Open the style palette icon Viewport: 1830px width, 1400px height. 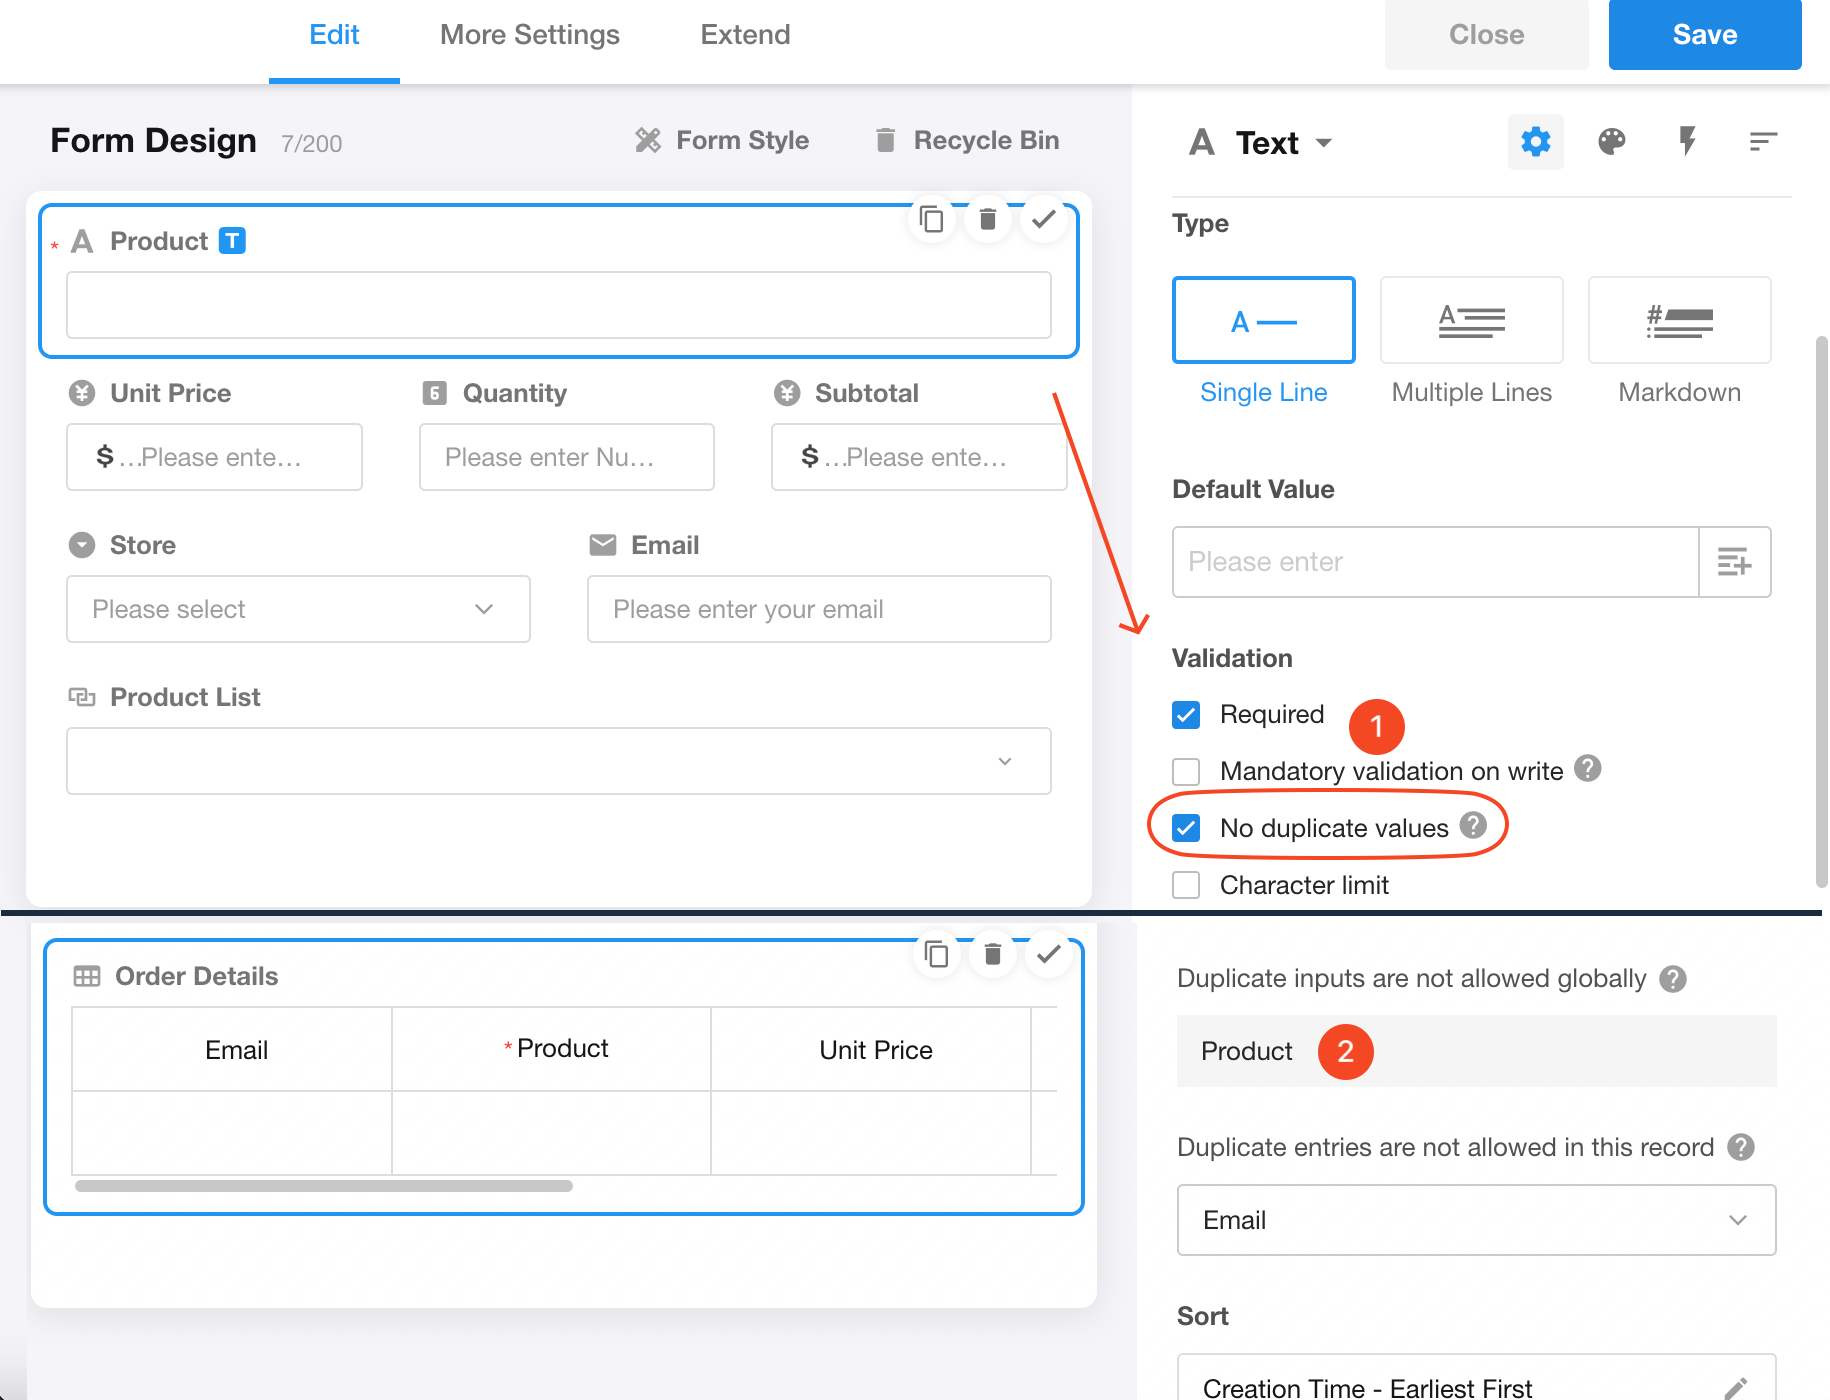click(x=1611, y=142)
